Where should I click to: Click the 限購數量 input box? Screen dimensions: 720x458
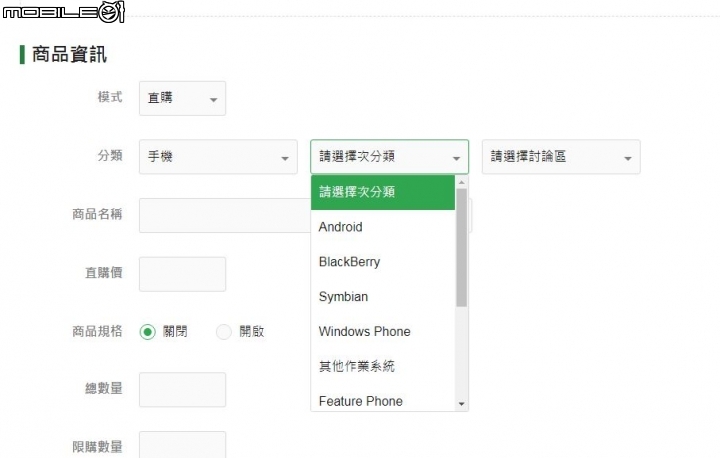pyautogui.click(x=182, y=445)
